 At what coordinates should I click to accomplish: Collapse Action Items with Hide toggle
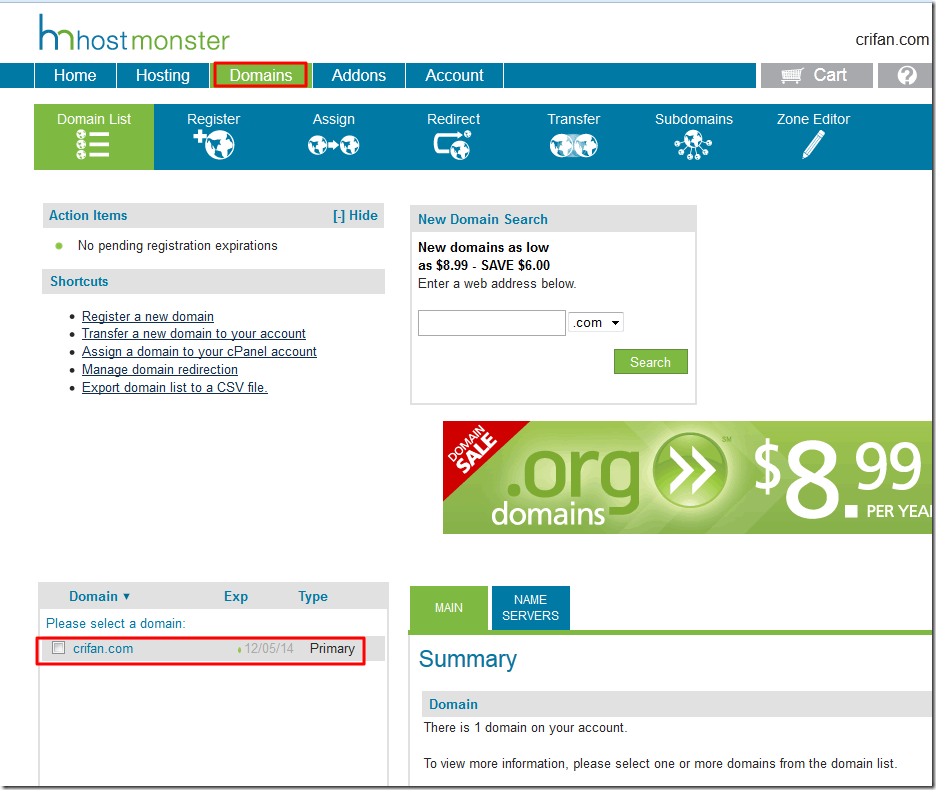[x=355, y=216]
